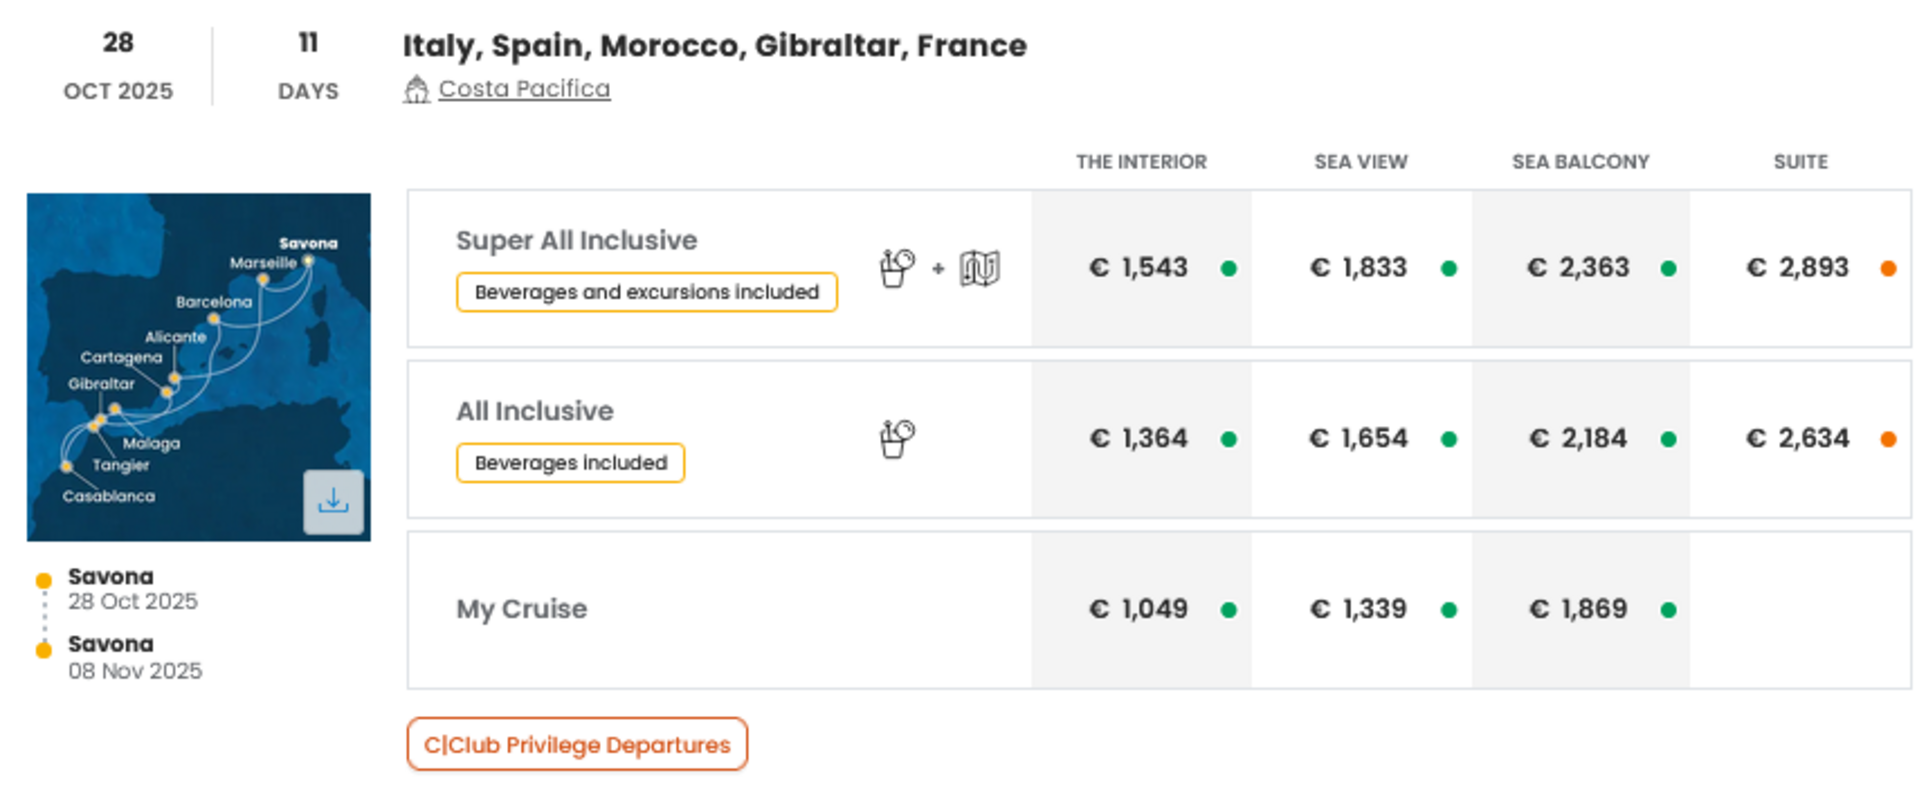
Task: Click the excursions map icon
Action: click(x=979, y=268)
